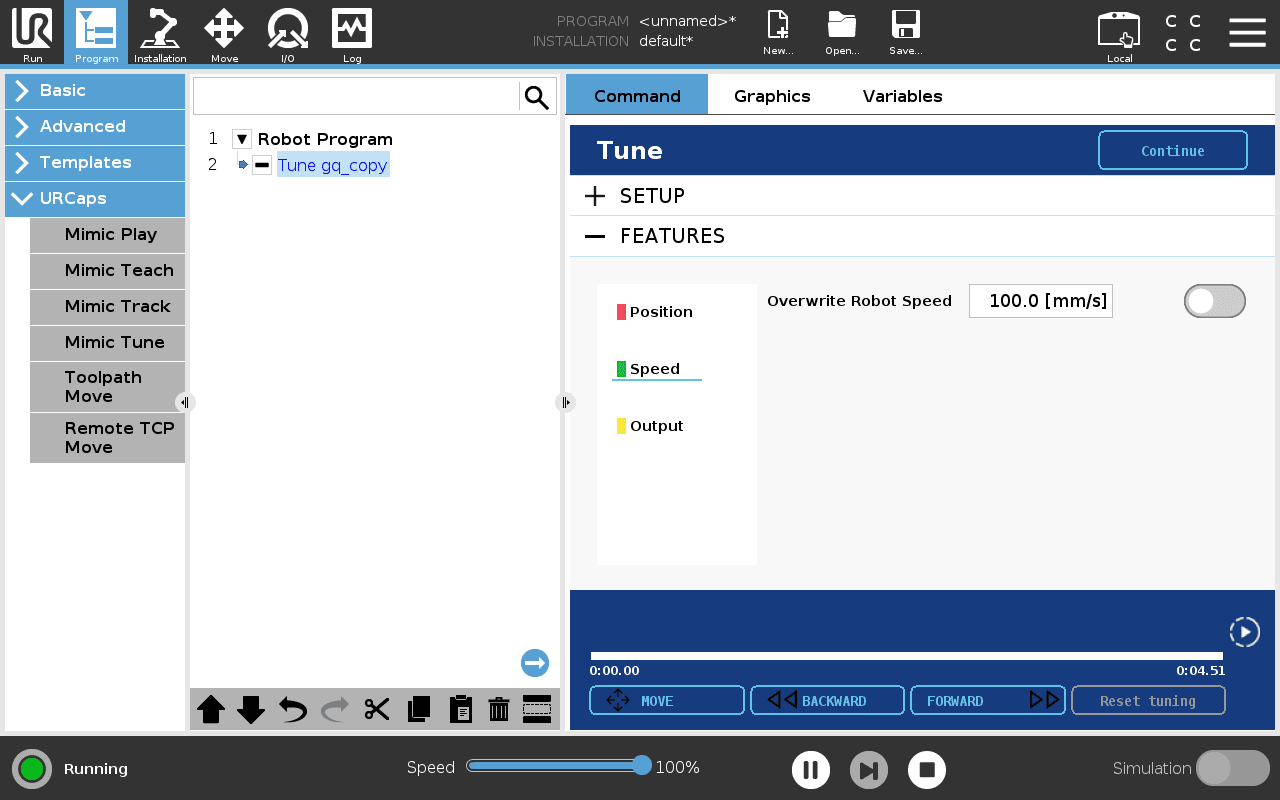
Task: Open the Log screen
Action: [x=352, y=34]
